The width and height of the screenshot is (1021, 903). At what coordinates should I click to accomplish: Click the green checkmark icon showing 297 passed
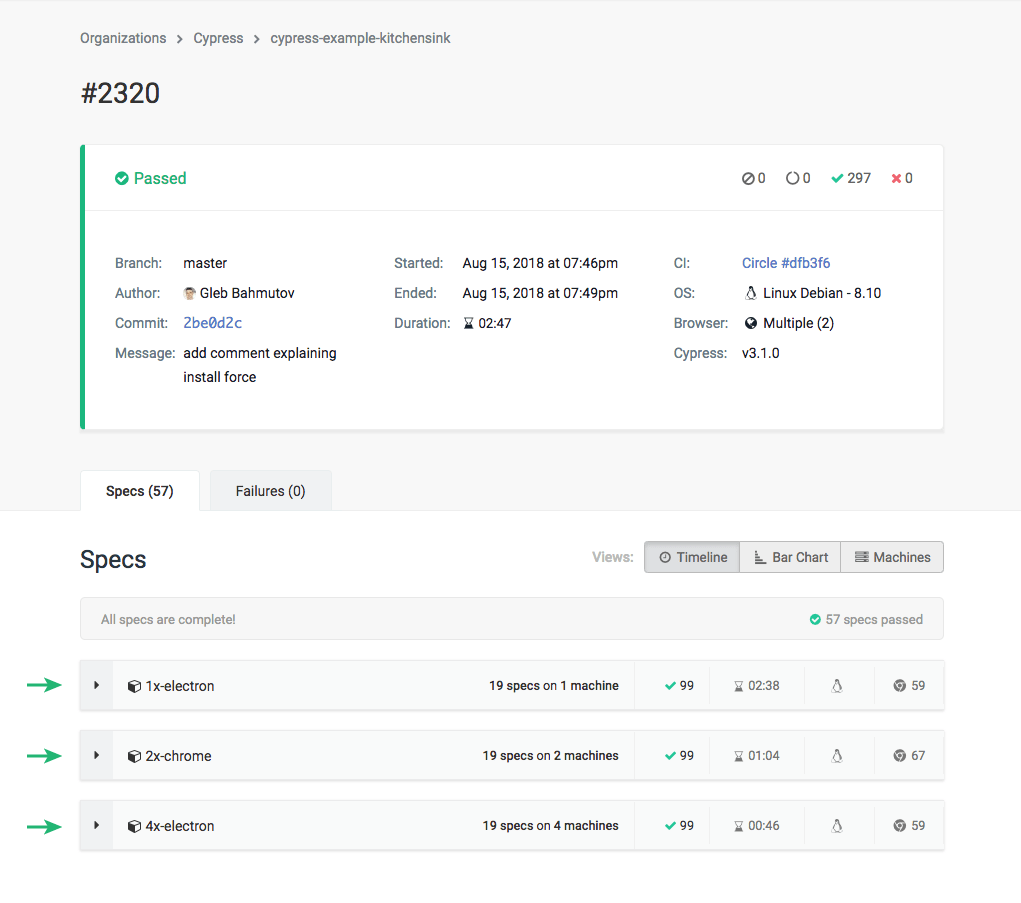click(837, 178)
